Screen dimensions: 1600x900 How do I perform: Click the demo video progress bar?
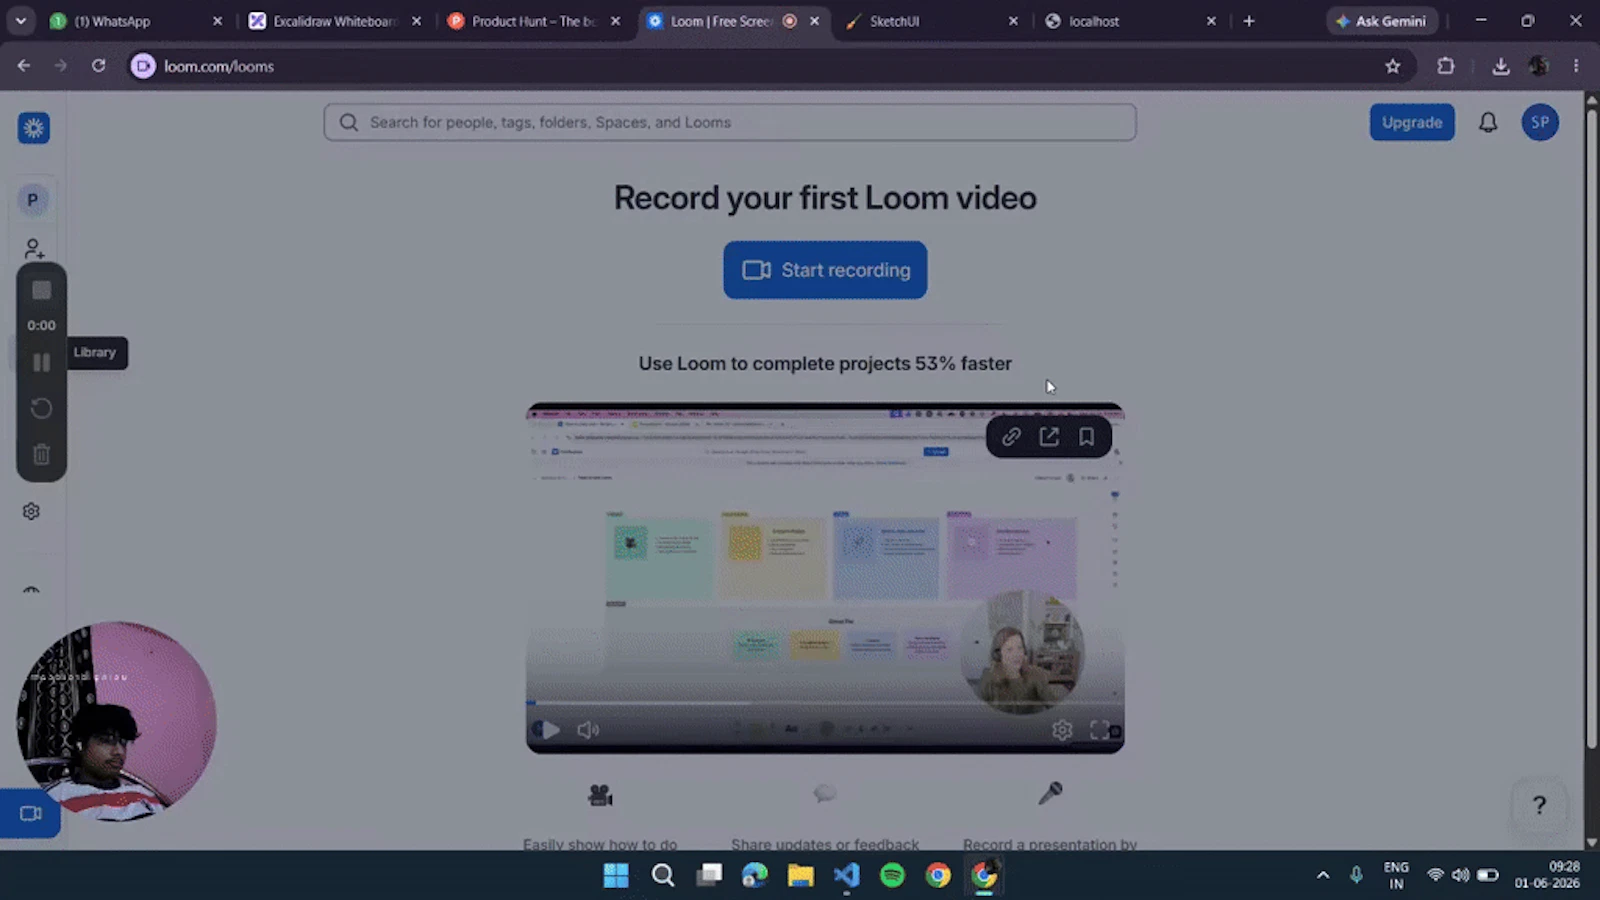coord(825,703)
